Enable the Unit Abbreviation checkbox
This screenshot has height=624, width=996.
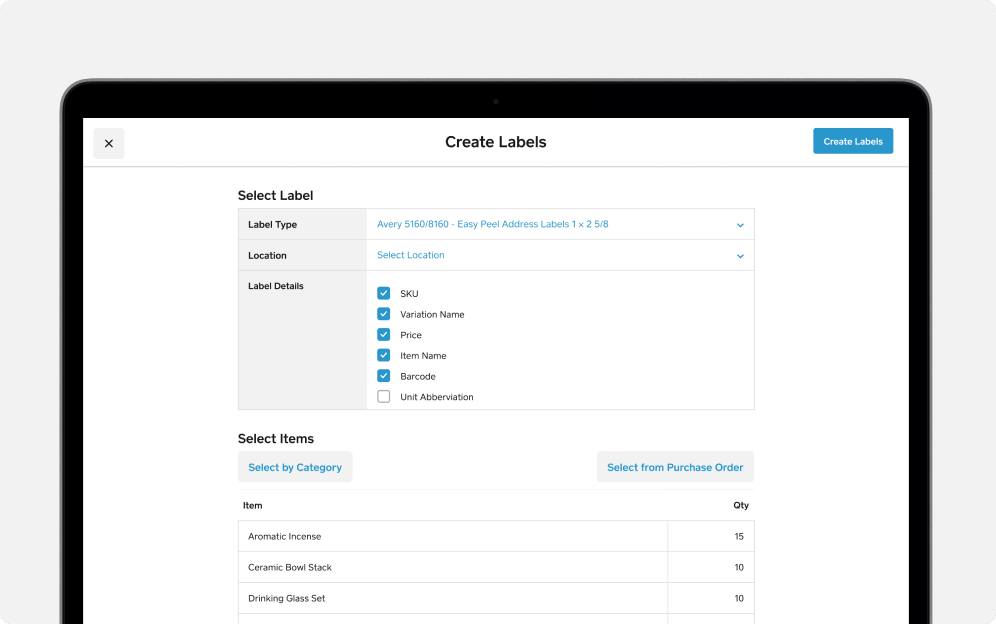point(383,396)
